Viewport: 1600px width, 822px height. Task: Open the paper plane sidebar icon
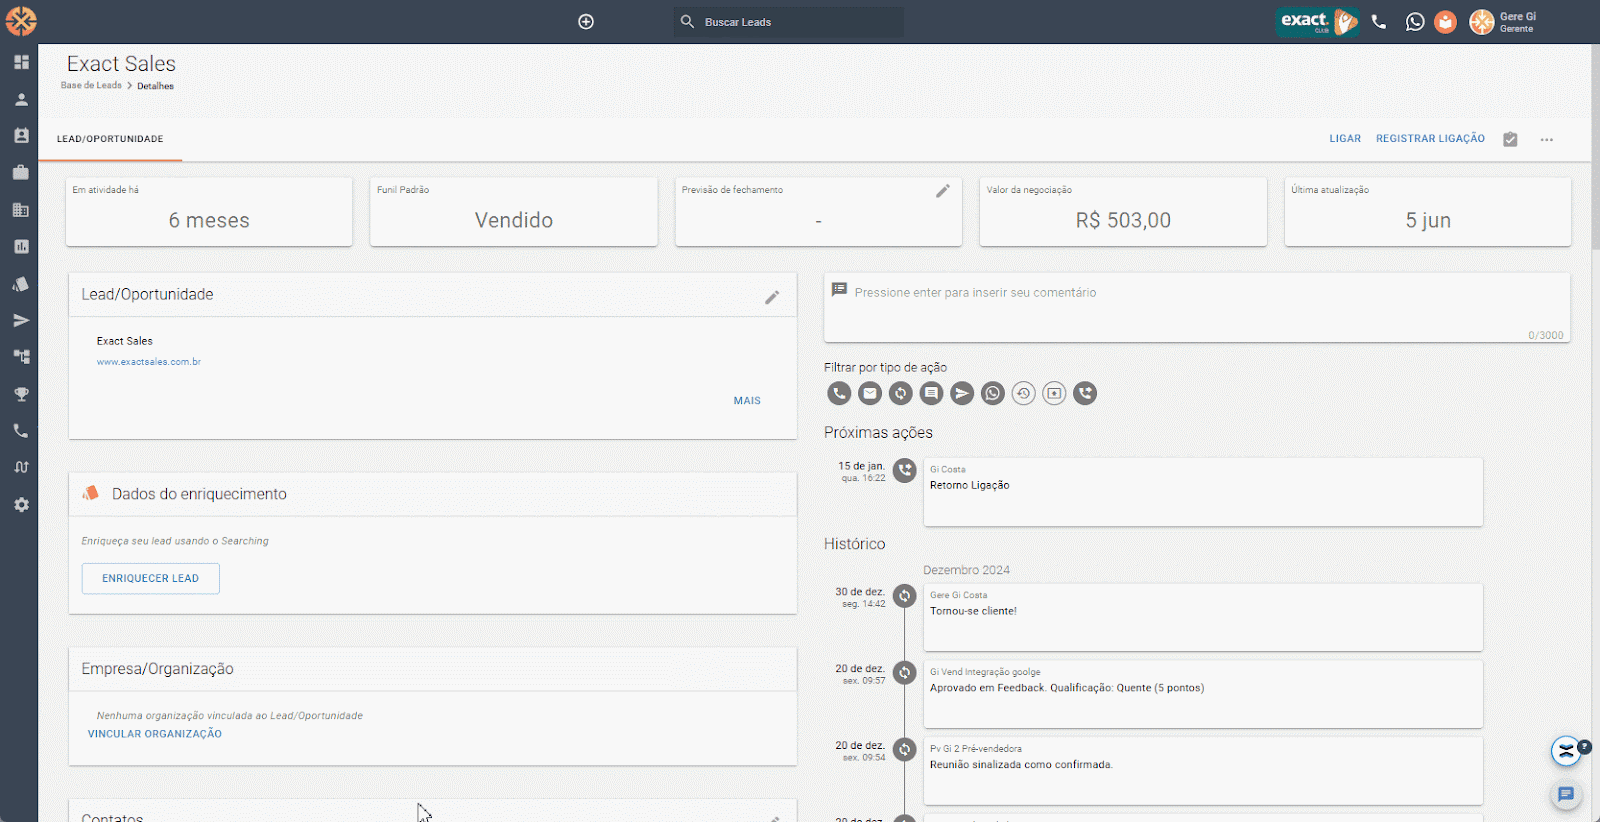click(21, 321)
